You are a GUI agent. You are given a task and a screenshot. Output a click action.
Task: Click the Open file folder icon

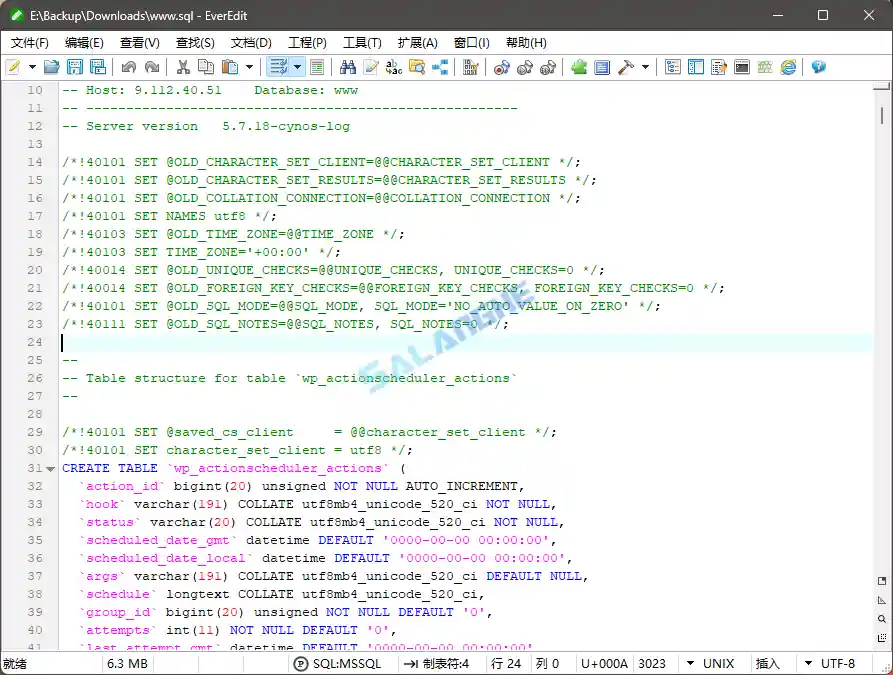point(52,67)
